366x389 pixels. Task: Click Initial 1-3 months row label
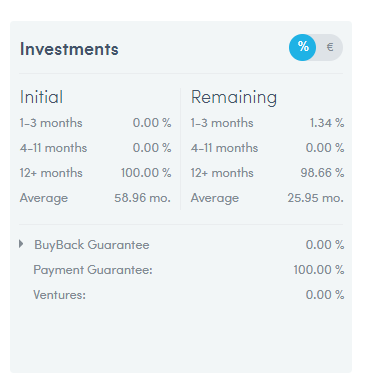coord(51,123)
